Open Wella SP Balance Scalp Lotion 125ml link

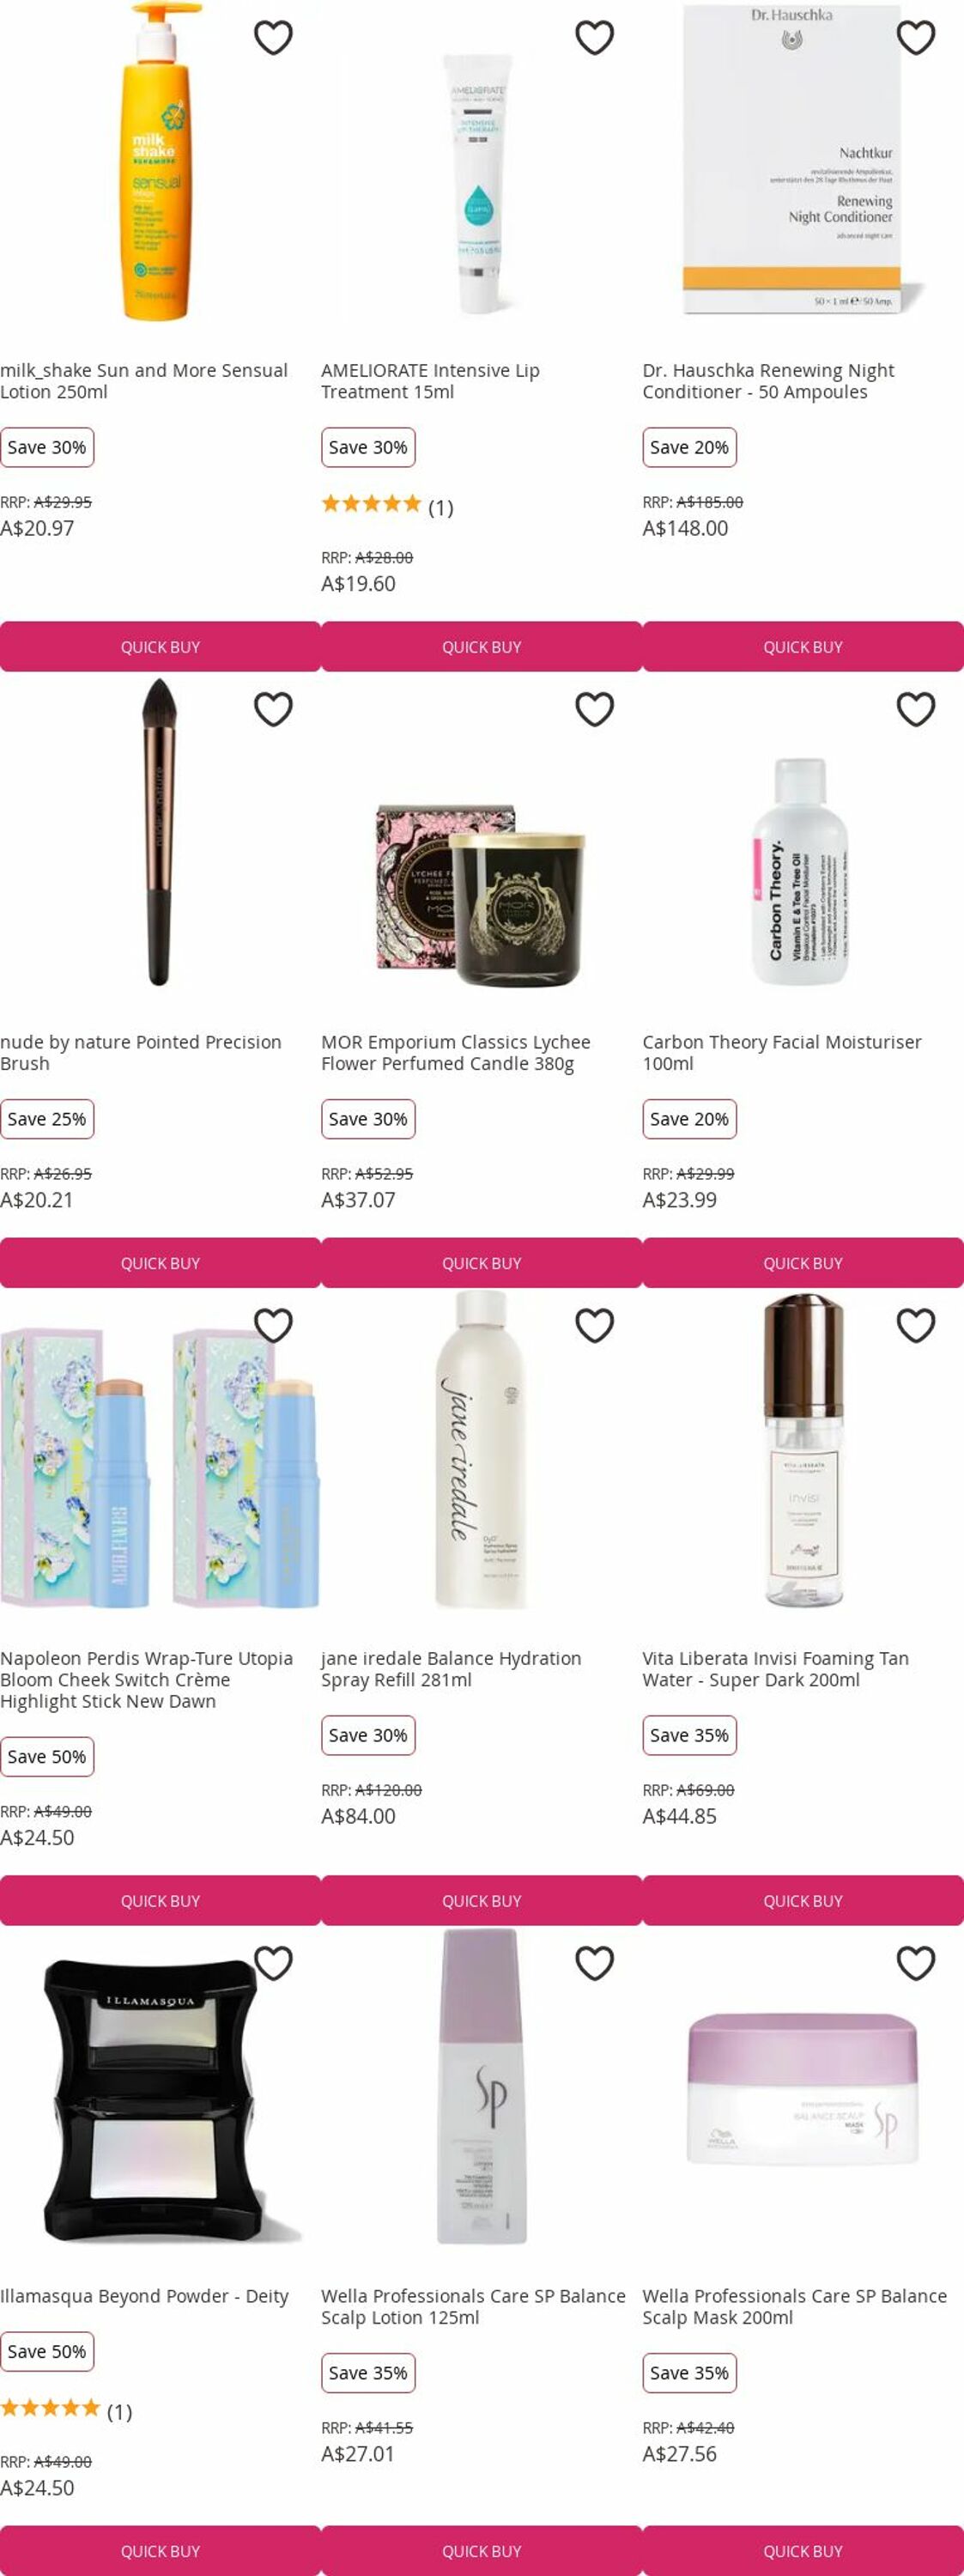473,2307
